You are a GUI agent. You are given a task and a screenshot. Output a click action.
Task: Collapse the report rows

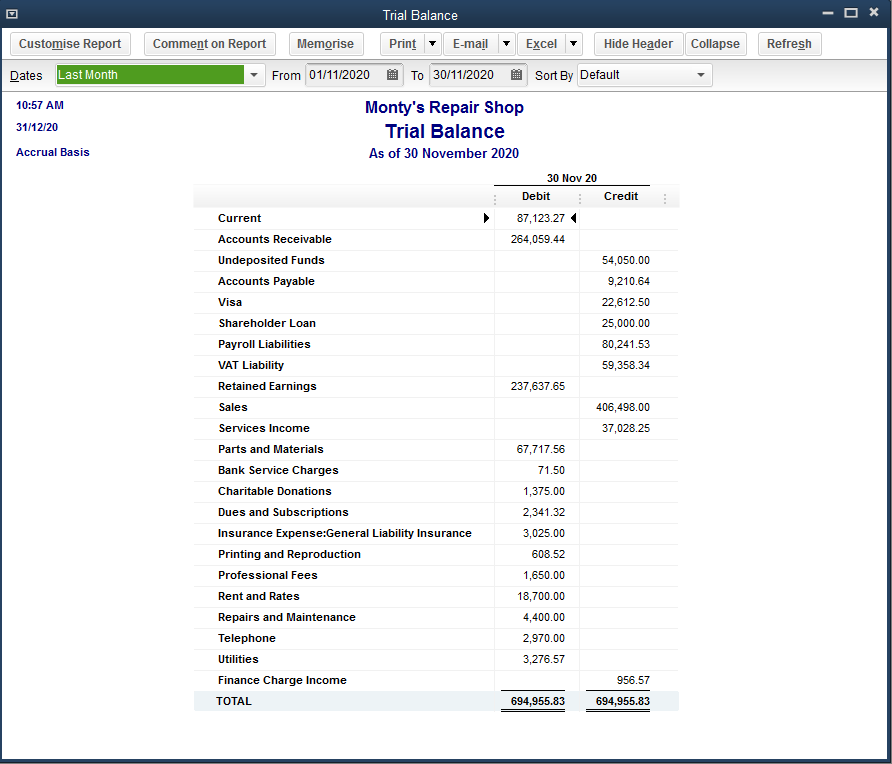[x=715, y=44]
